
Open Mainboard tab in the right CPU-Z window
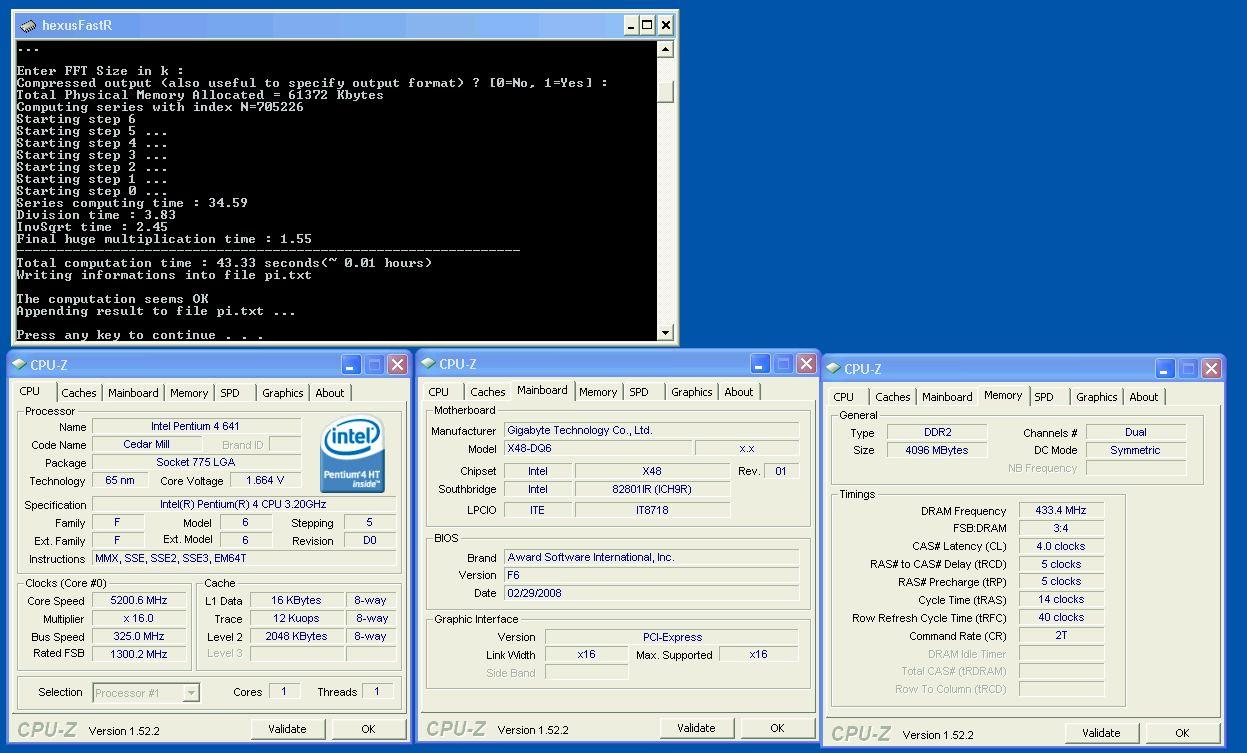947,397
